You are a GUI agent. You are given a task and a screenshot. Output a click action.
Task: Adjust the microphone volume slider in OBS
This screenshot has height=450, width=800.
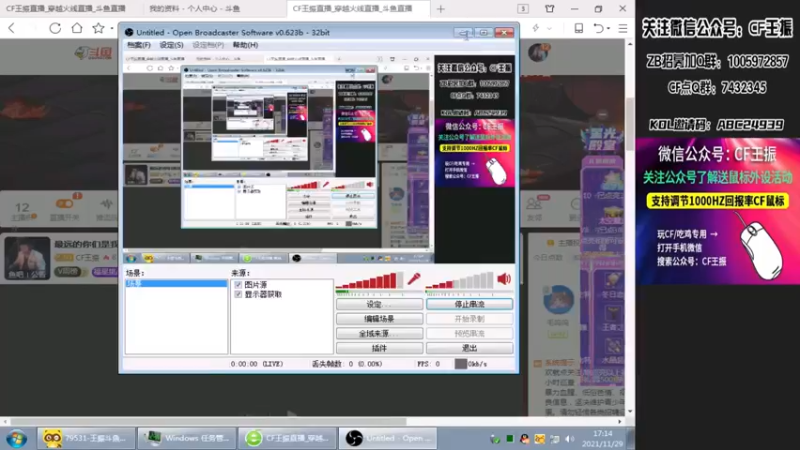click(x=370, y=281)
